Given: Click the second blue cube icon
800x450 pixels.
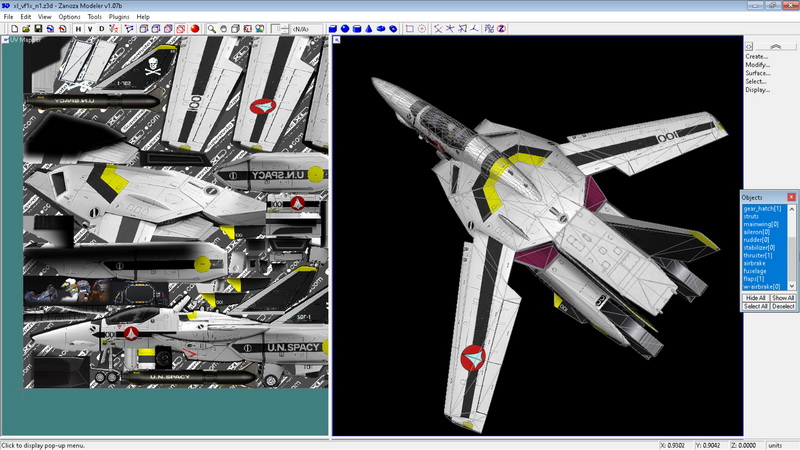Looking at the screenshot, I should (156, 29).
